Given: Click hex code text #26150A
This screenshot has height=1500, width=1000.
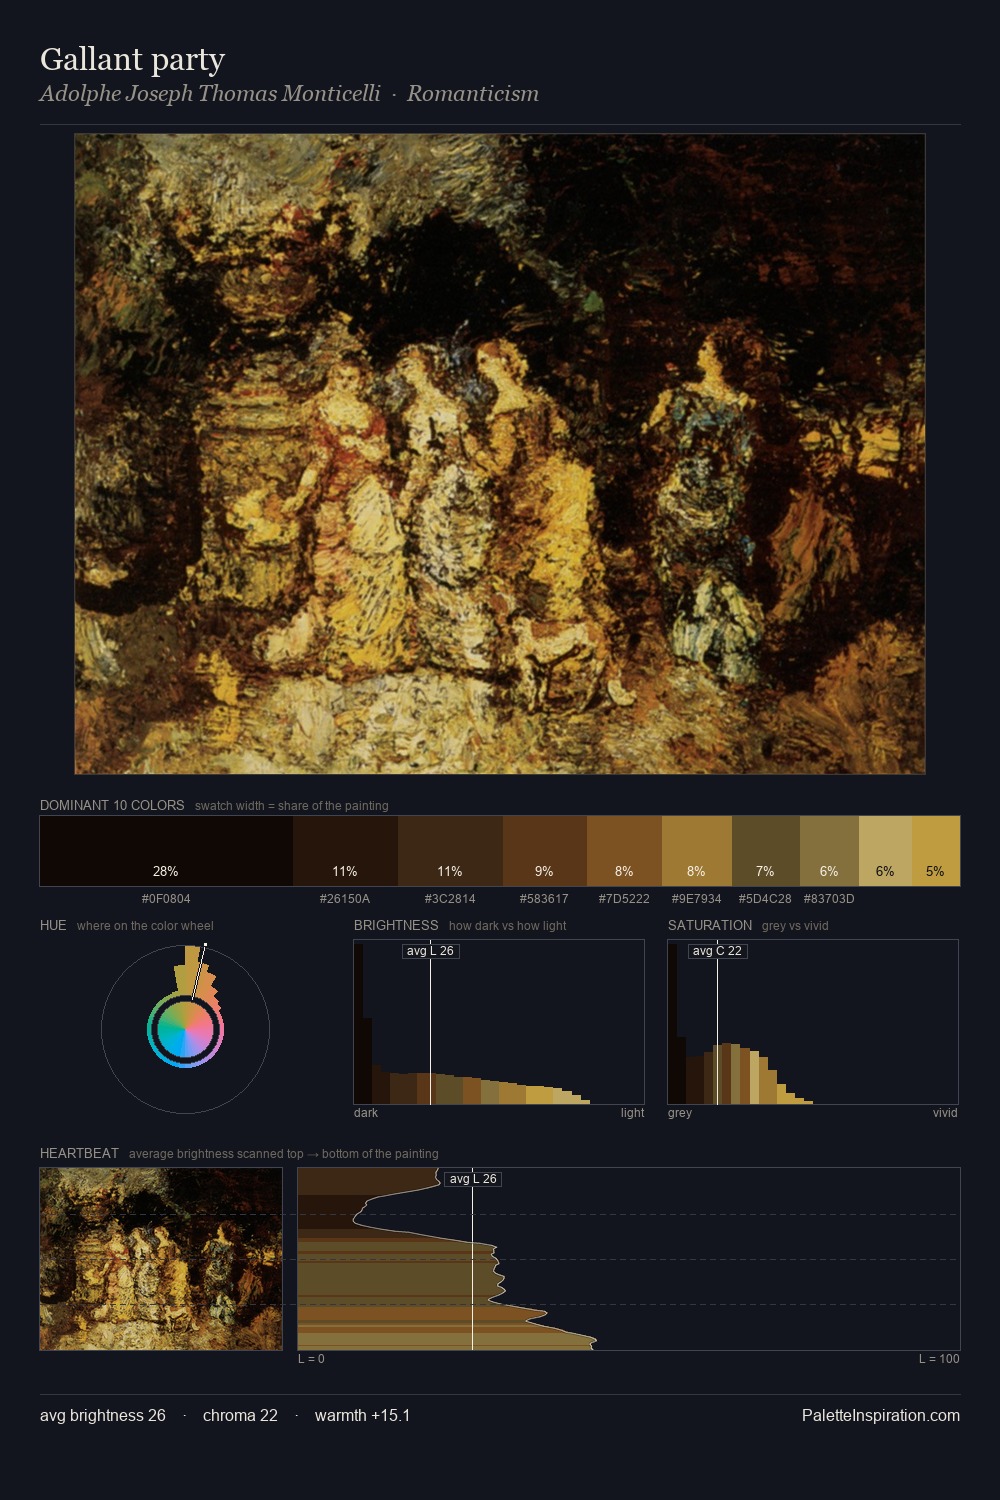Looking at the screenshot, I should coord(345,898).
